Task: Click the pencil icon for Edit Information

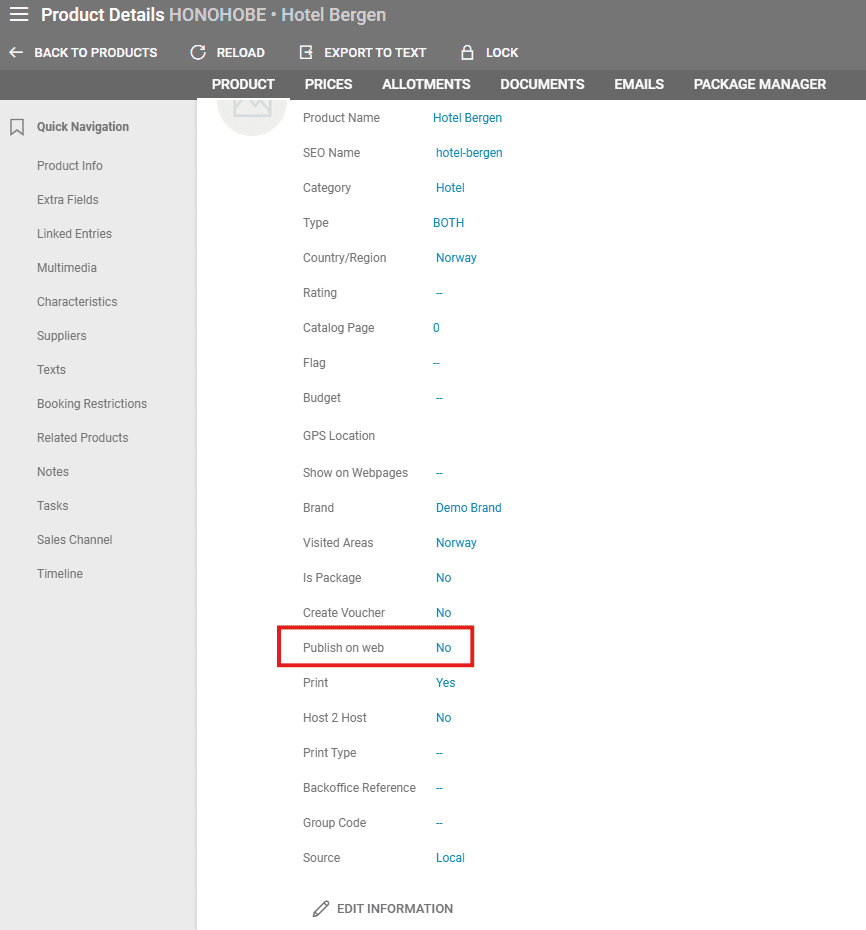Action: pyautogui.click(x=320, y=909)
